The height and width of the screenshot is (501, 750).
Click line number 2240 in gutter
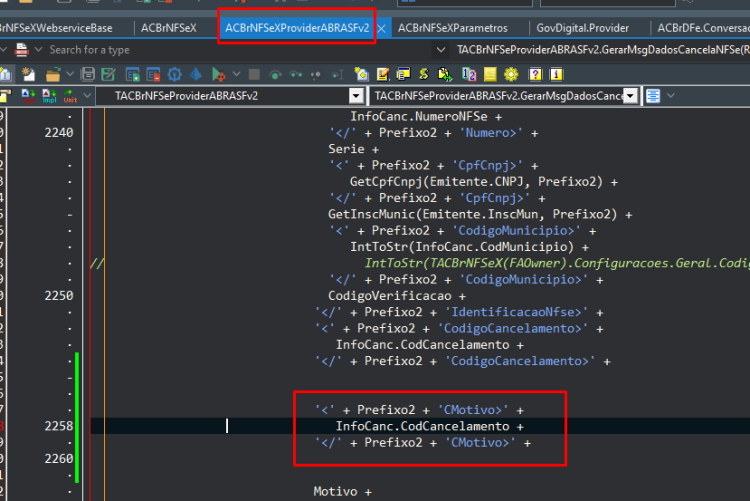point(59,133)
